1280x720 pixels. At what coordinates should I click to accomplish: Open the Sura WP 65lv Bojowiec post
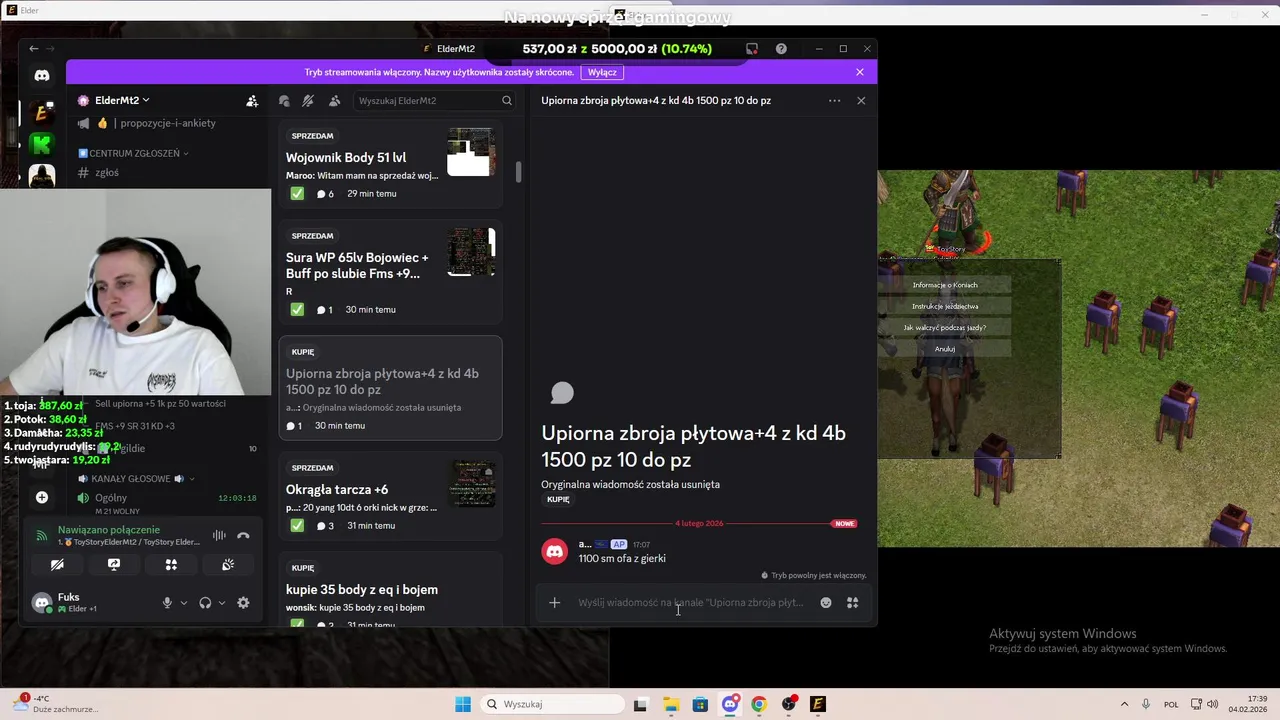click(390, 273)
